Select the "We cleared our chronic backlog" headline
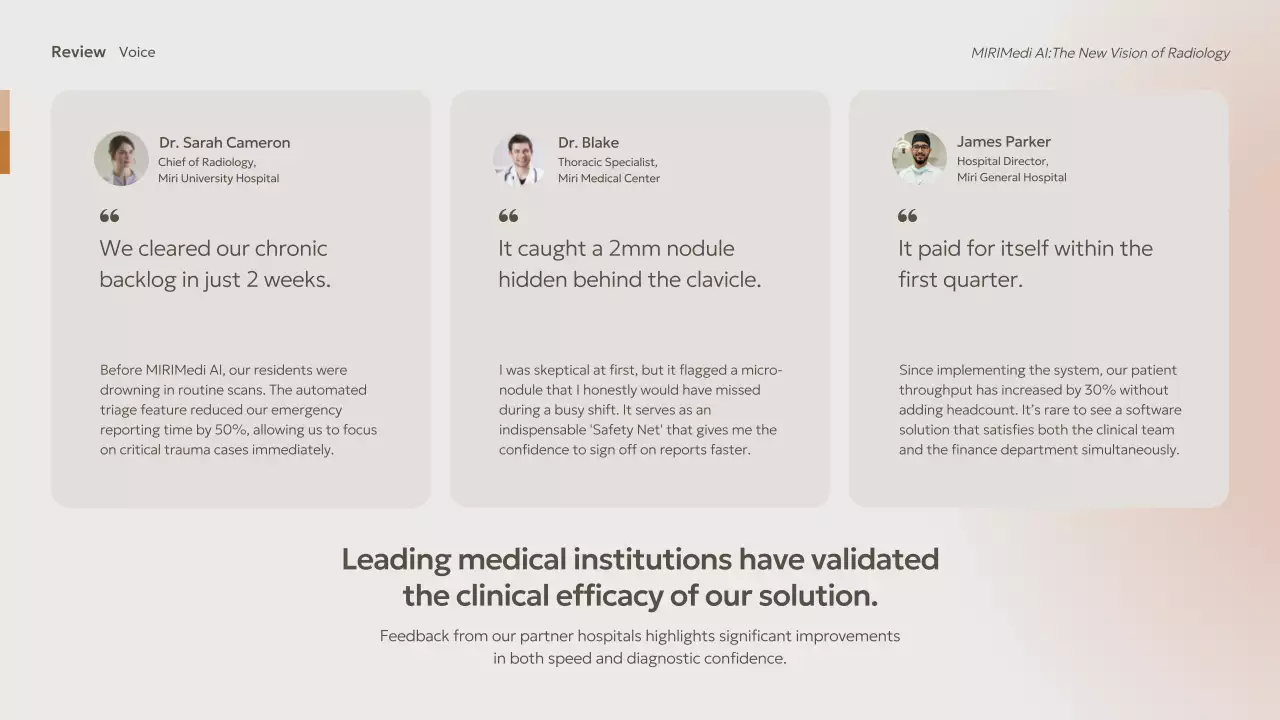Viewport: 1280px width, 720px height. pyautogui.click(x=214, y=264)
